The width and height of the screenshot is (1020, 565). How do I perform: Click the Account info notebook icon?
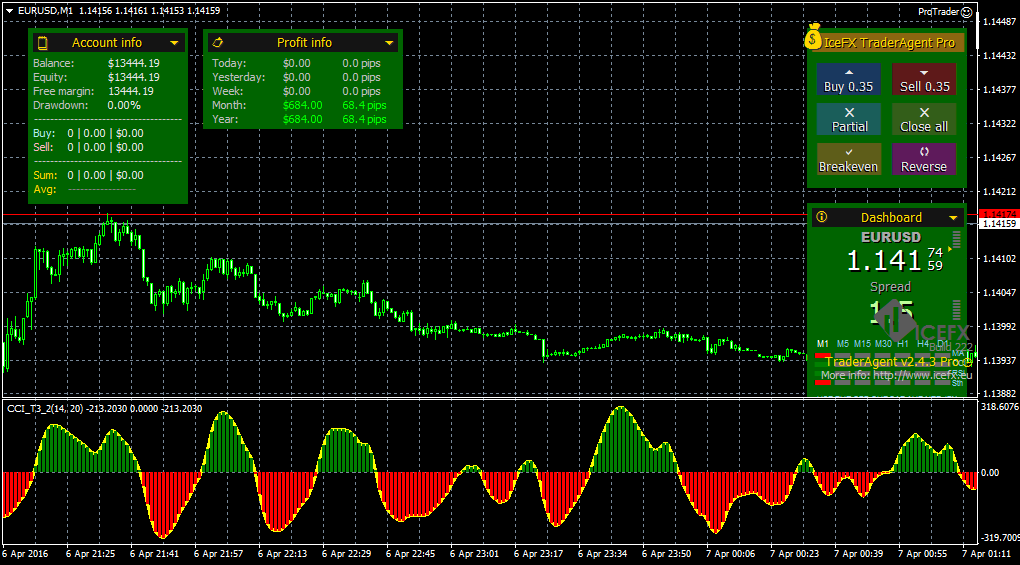point(43,43)
